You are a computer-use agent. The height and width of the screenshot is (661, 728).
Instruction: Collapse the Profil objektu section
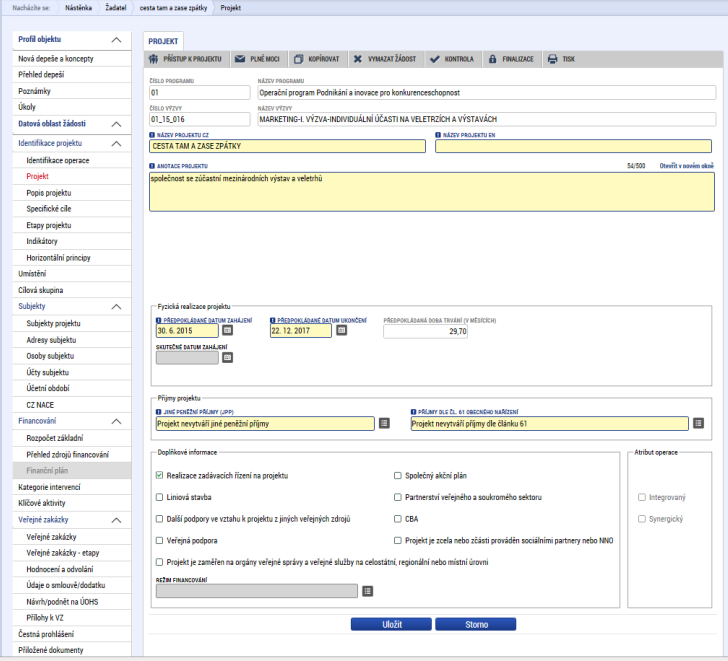[117, 40]
